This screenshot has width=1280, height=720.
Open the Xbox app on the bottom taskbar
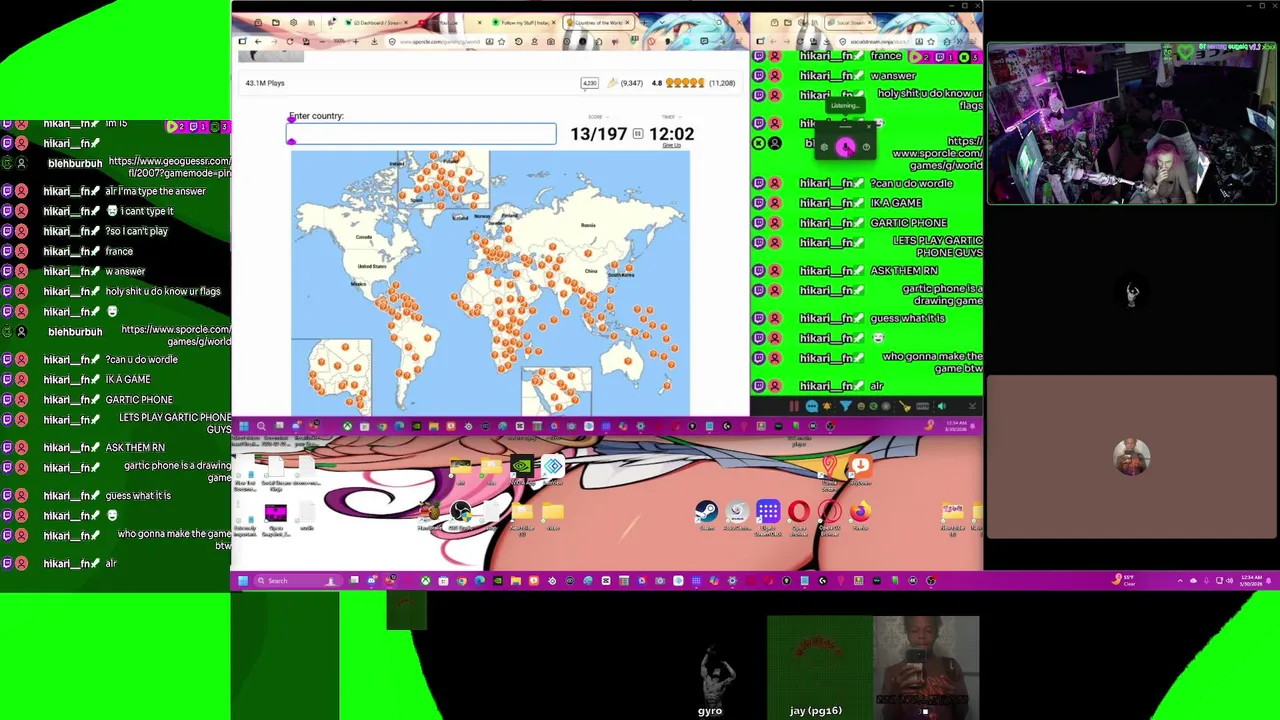tap(425, 580)
